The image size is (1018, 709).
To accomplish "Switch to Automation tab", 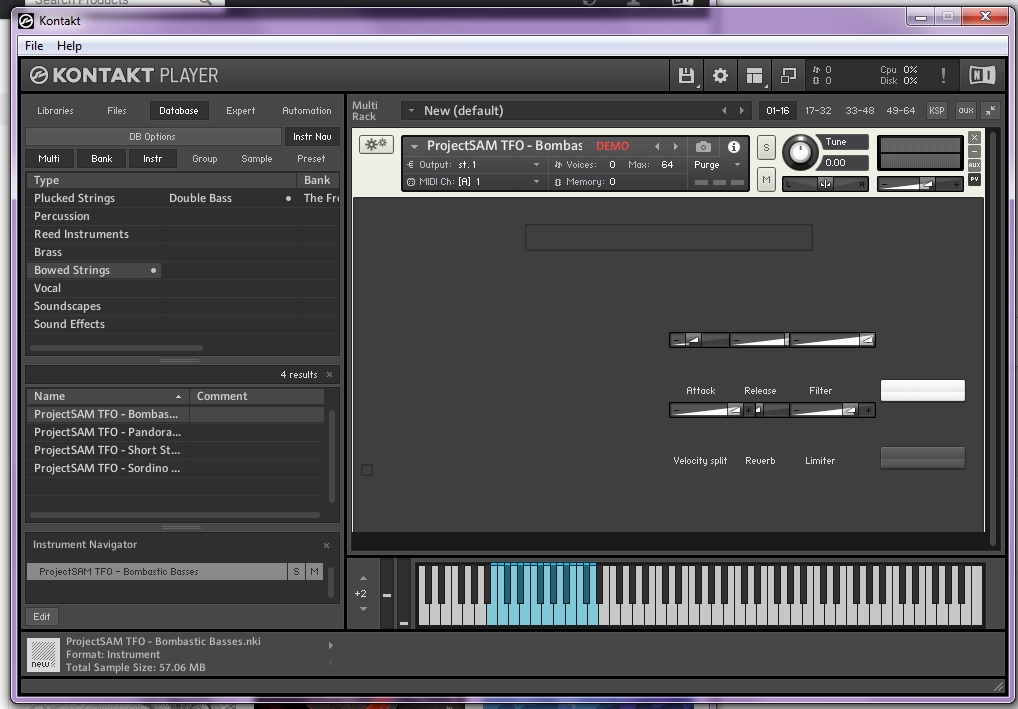I will (x=306, y=110).
